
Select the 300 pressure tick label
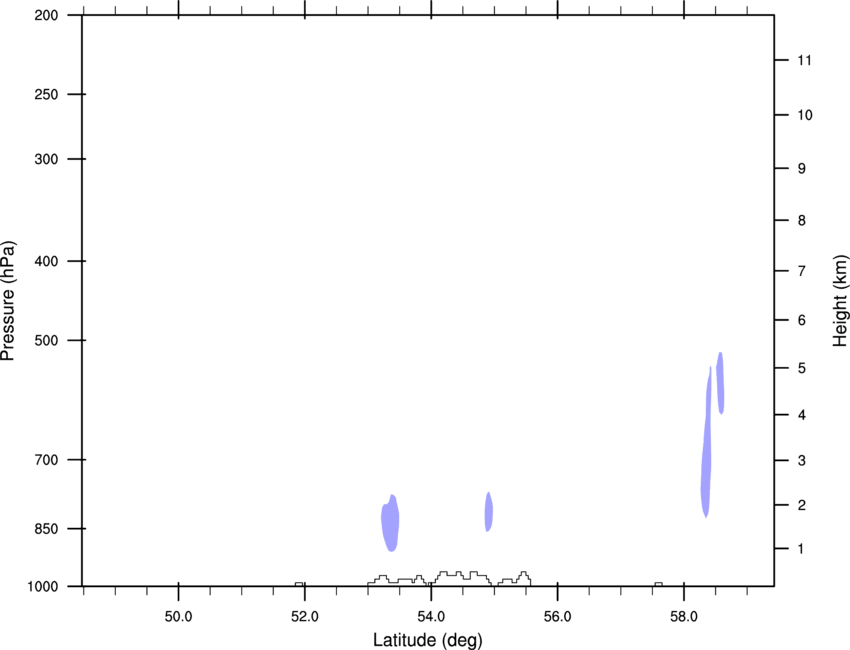(46, 159)
